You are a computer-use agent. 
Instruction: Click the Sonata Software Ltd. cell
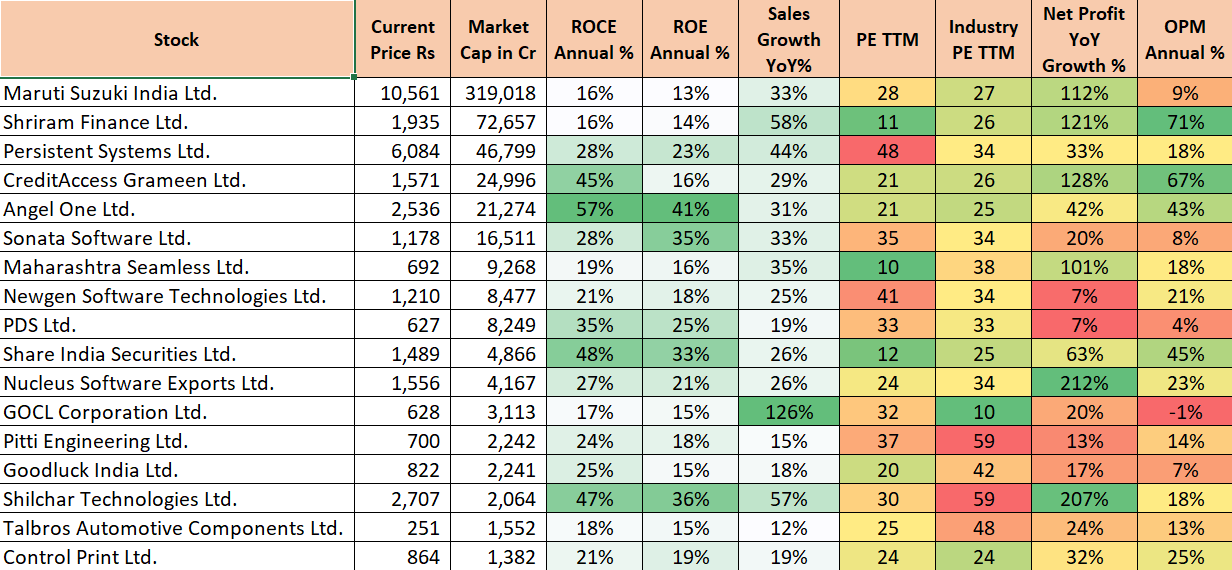click(x=178, y=239)
